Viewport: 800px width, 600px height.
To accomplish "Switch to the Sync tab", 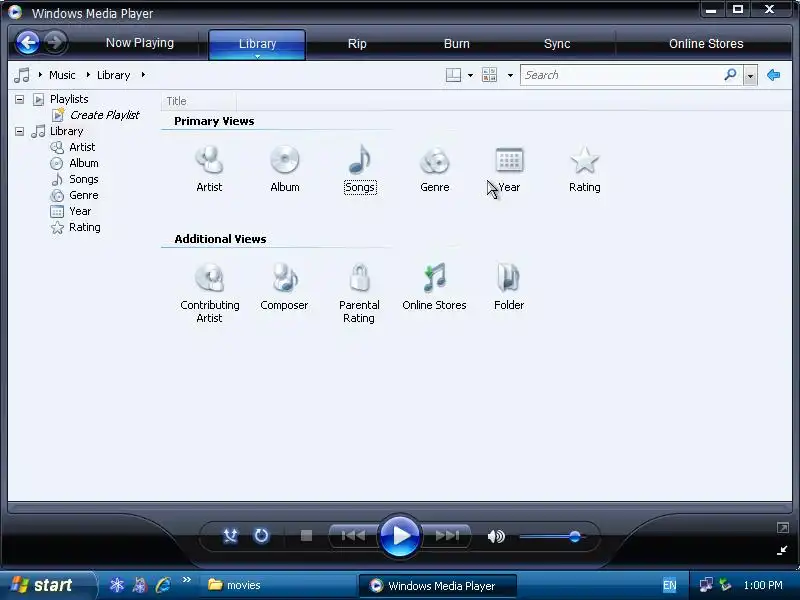I will click(557, 44).
